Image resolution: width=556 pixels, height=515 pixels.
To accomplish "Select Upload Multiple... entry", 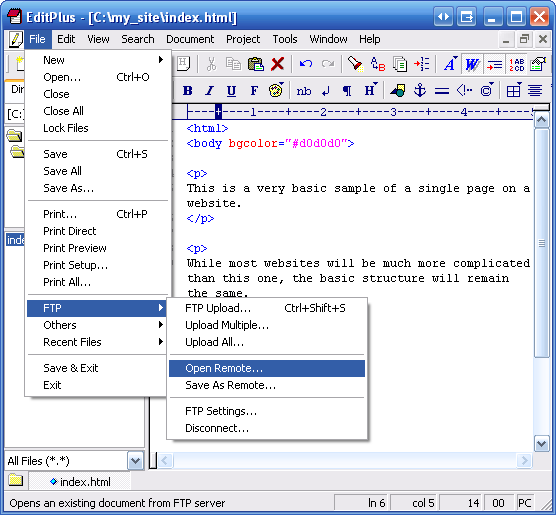I will click(x=267, y=325).
